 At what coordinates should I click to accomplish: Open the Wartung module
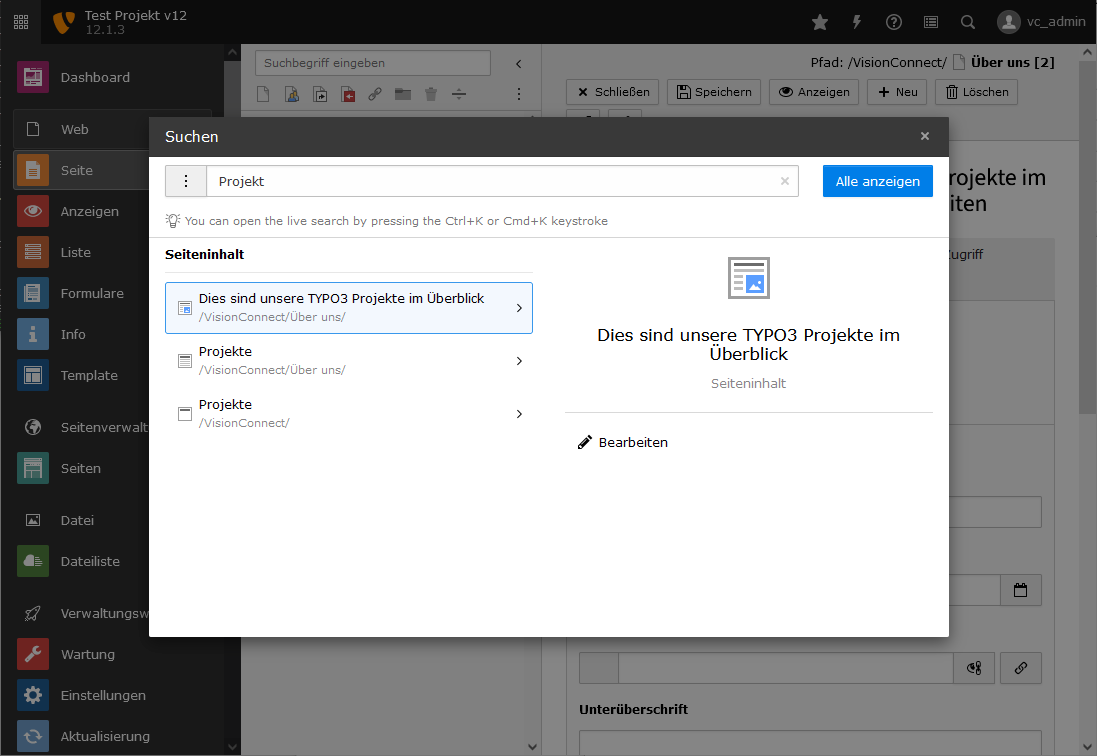point(80,655)
